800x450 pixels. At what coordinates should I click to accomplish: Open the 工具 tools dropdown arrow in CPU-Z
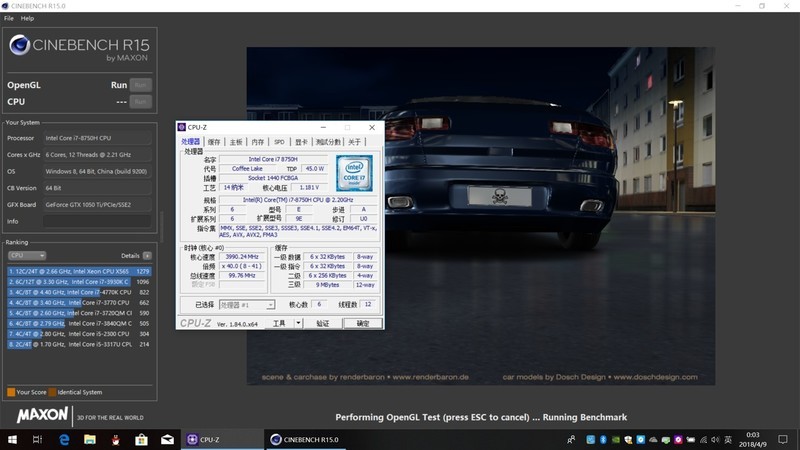pos(297,323)
